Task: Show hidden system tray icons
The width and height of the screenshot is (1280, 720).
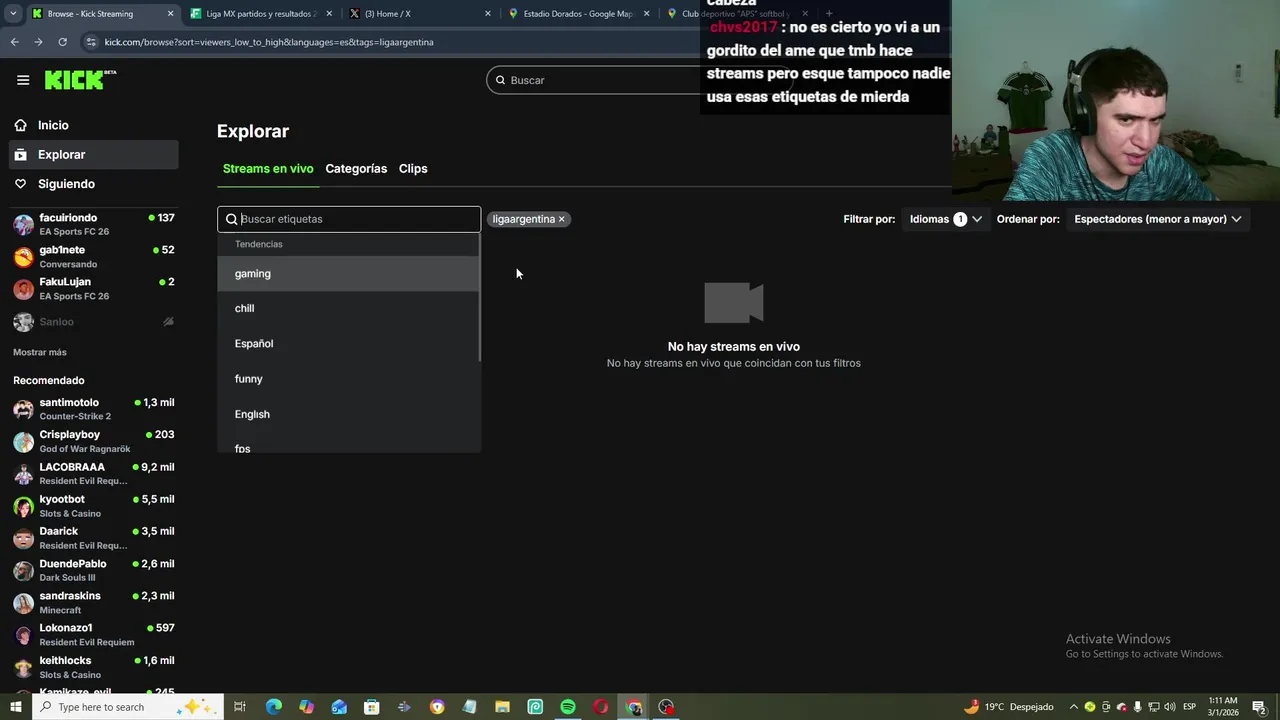Action: [1074, 707]
